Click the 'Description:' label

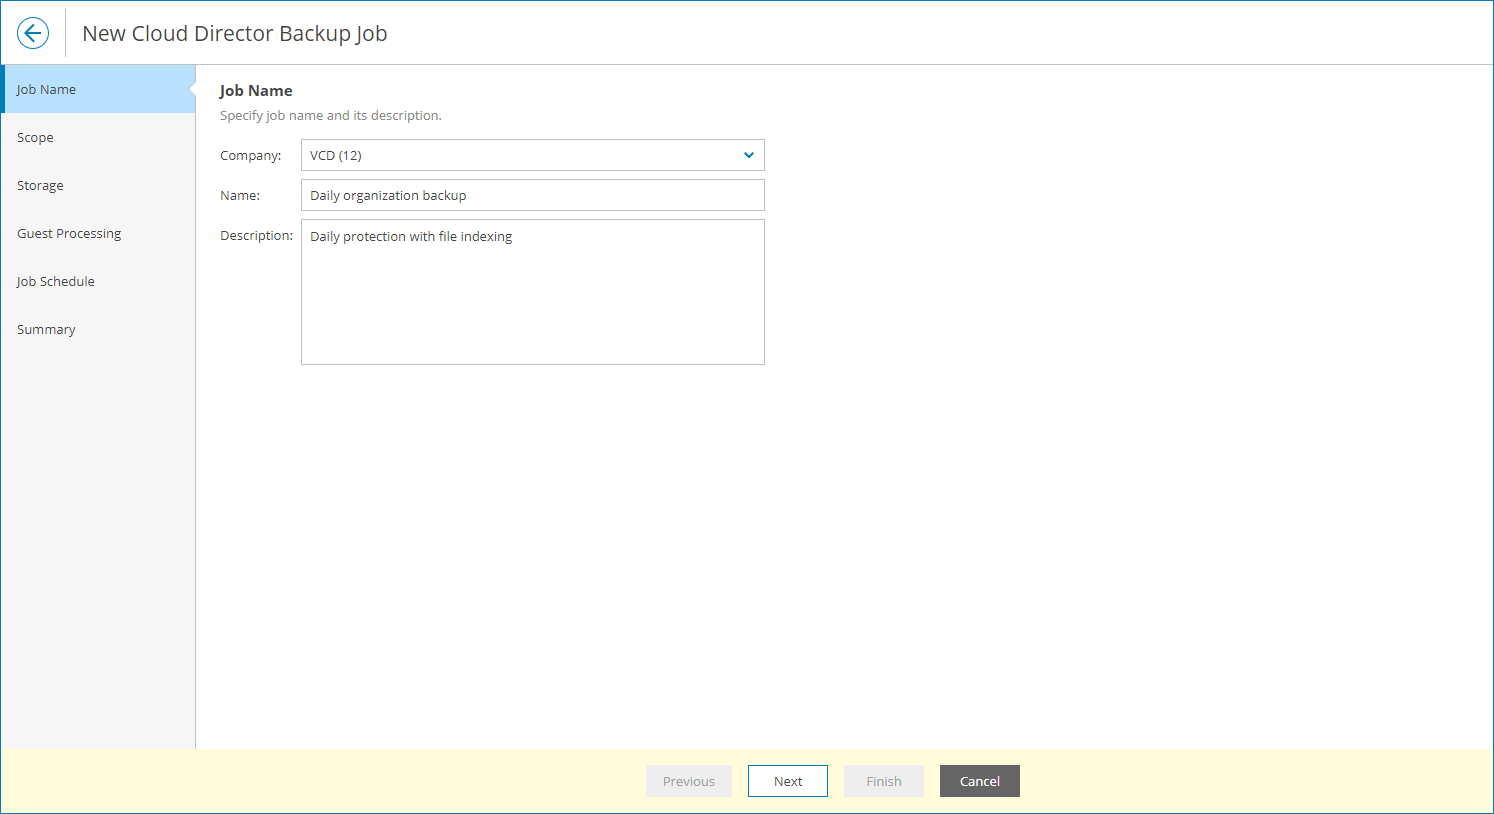257,235
